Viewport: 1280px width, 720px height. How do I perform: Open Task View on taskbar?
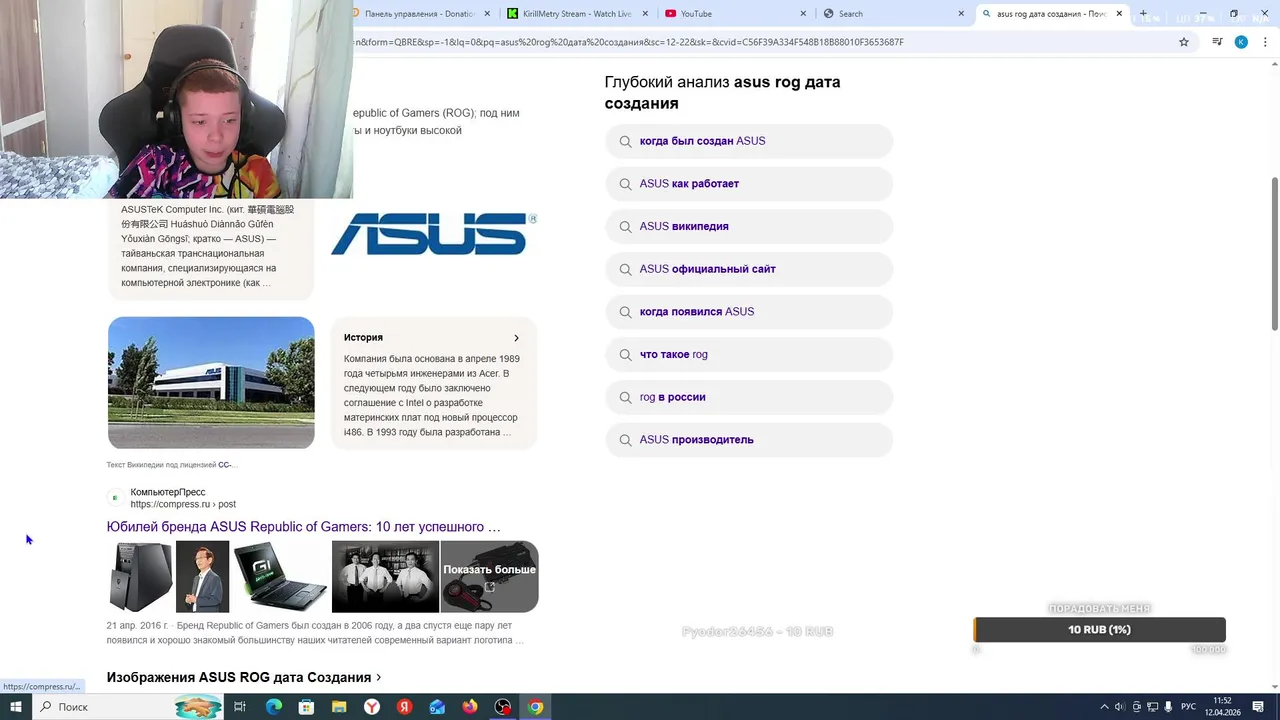(x=240, y=707)
